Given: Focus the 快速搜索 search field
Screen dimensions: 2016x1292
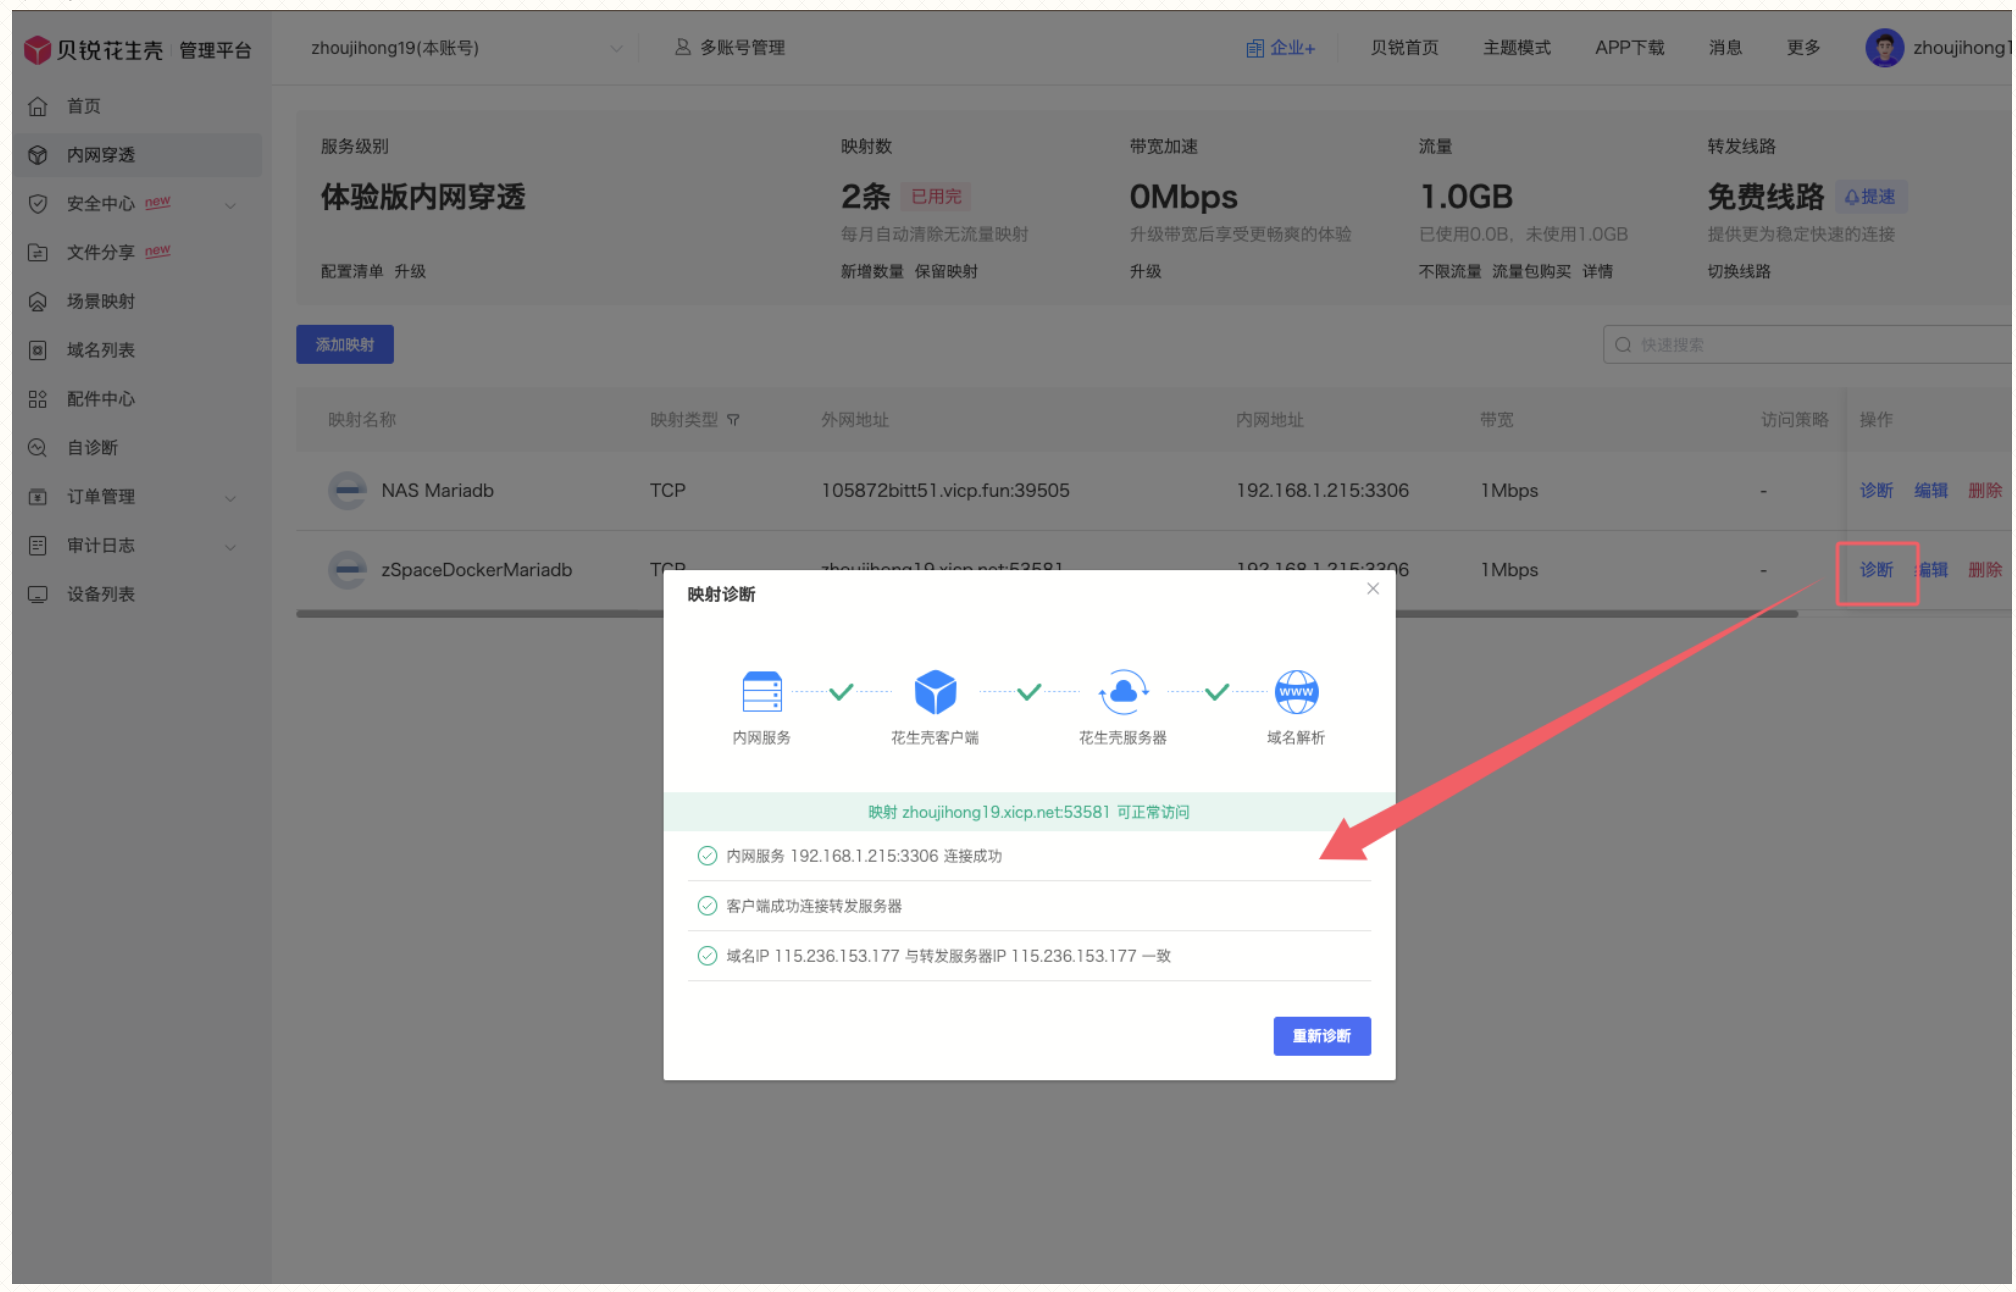Looking at the screenshot, I should 1808,345.
